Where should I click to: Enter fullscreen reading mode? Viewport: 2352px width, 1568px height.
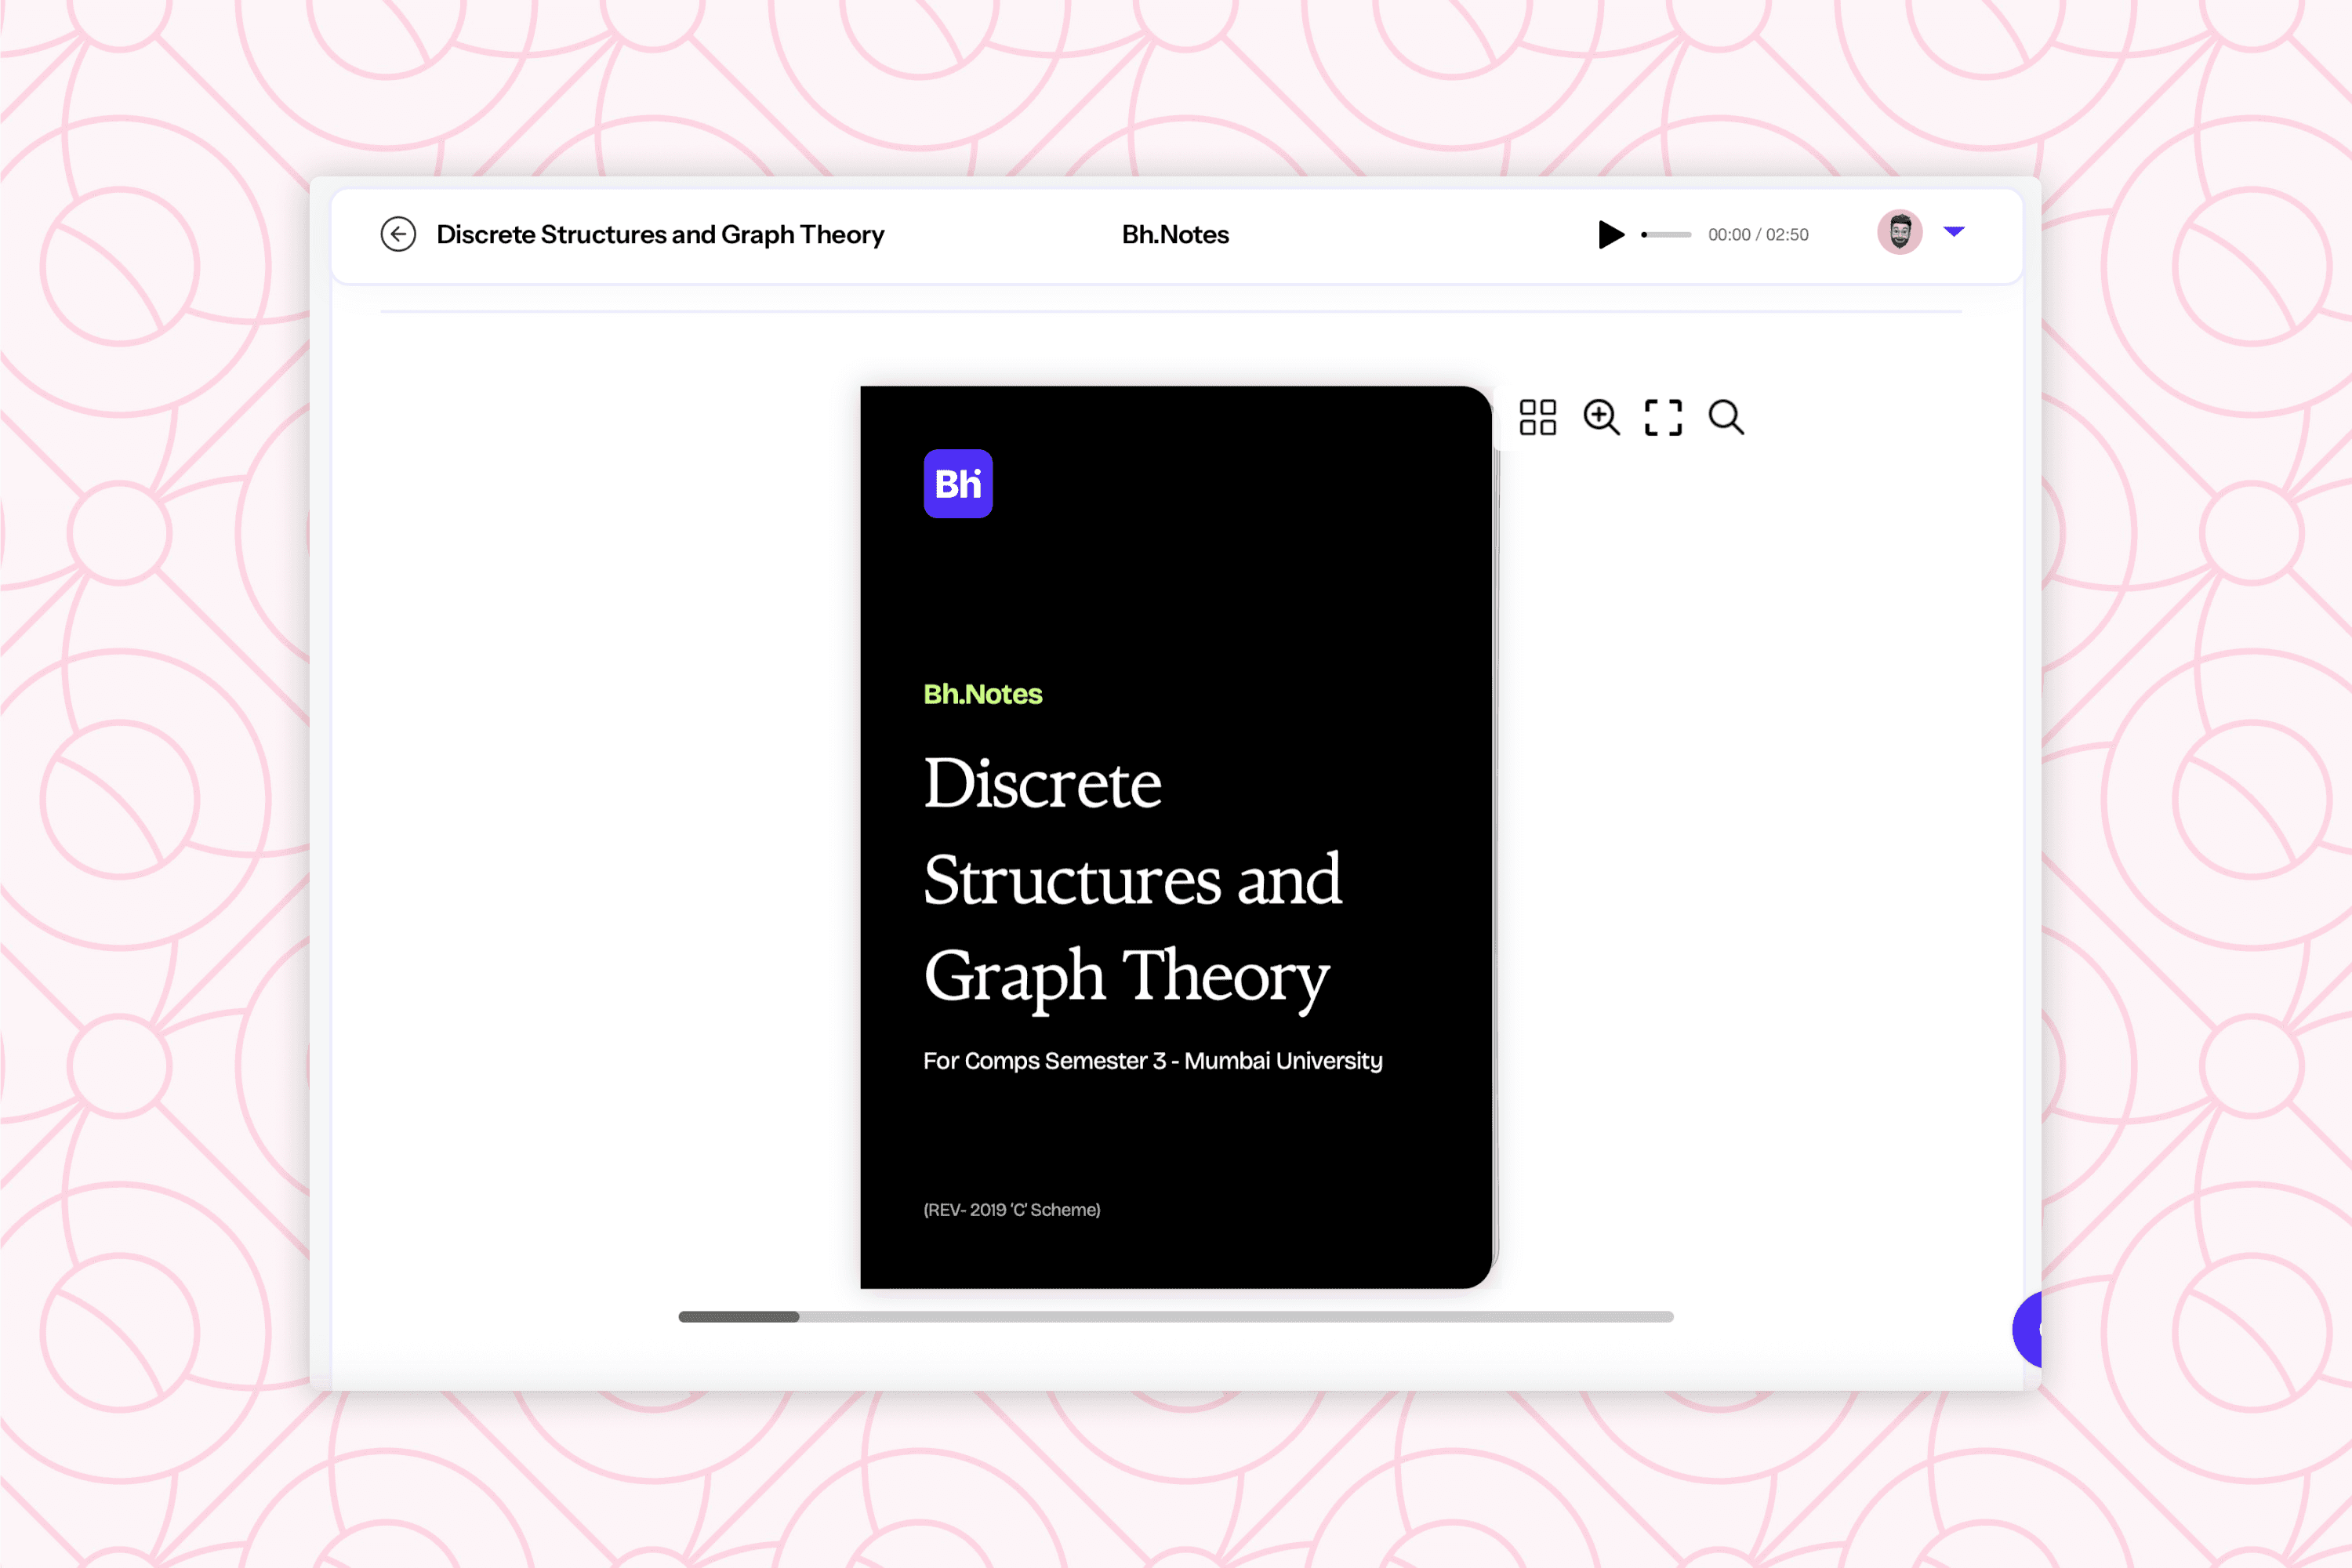click(x=1663, y=417)
